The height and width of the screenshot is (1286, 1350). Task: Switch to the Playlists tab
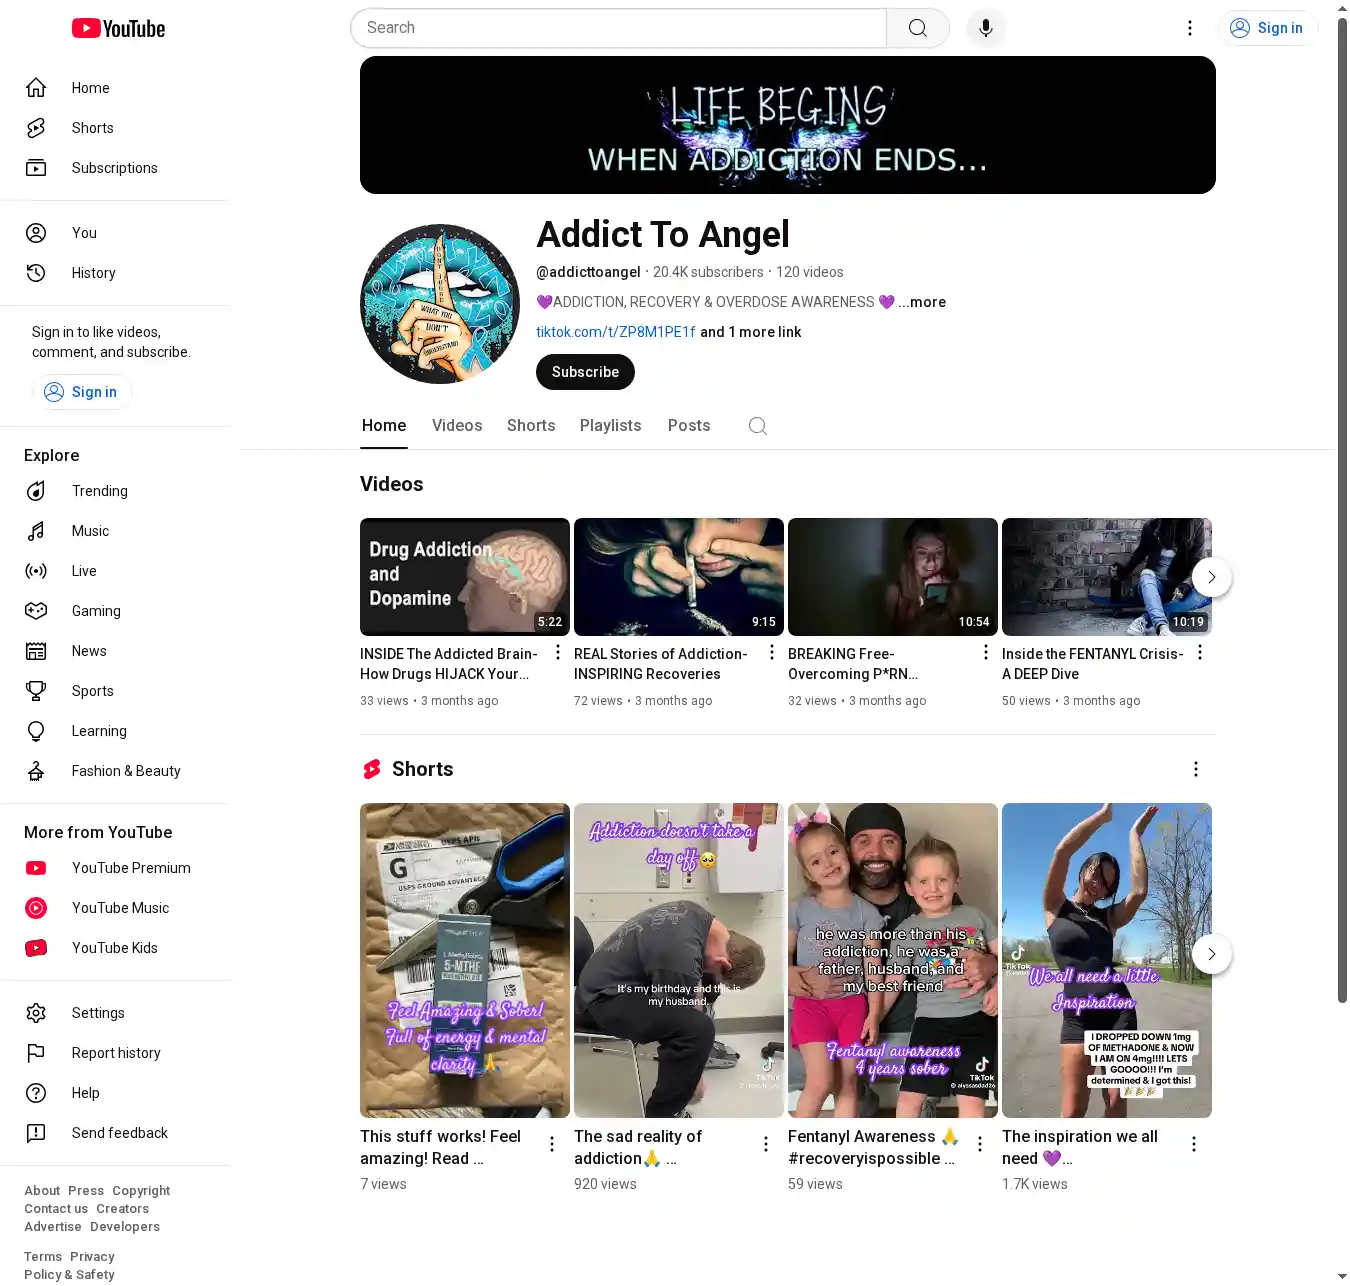click(610, 426)
